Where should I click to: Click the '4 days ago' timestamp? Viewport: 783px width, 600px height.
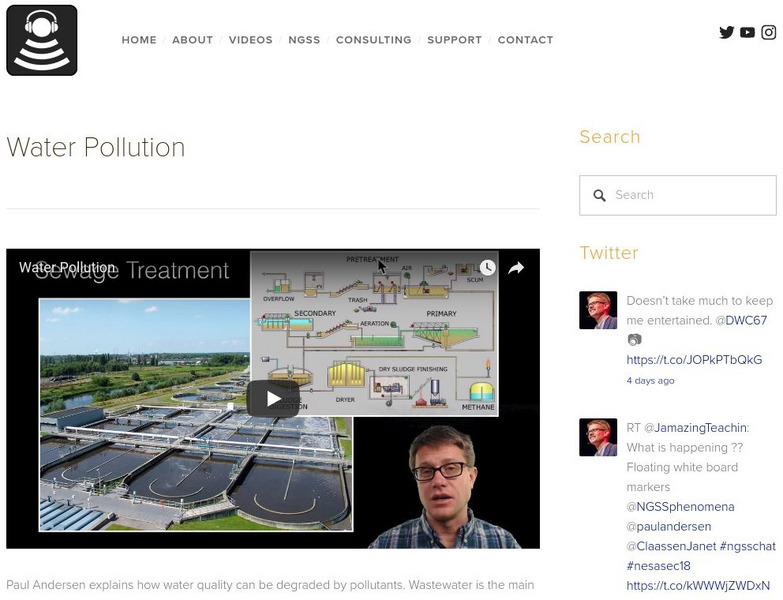650,381
